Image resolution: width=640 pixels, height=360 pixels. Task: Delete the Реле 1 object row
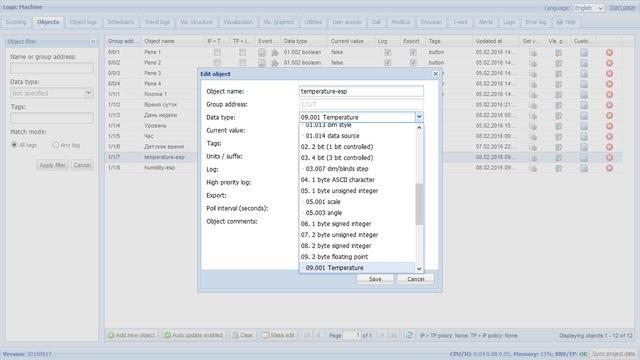point(609,52)
